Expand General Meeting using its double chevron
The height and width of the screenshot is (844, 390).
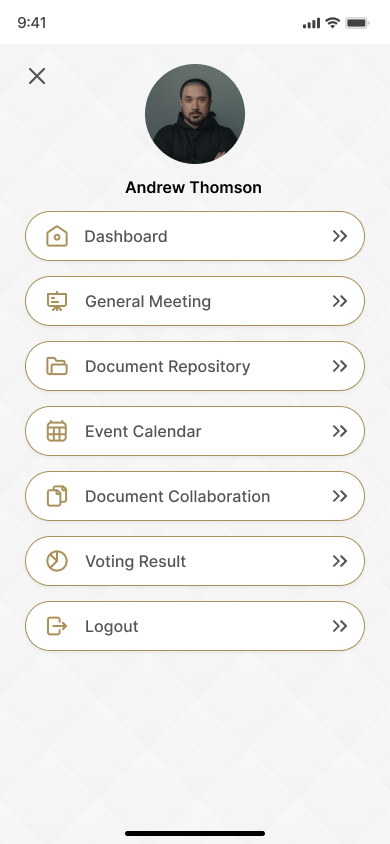tap(340, 301)
